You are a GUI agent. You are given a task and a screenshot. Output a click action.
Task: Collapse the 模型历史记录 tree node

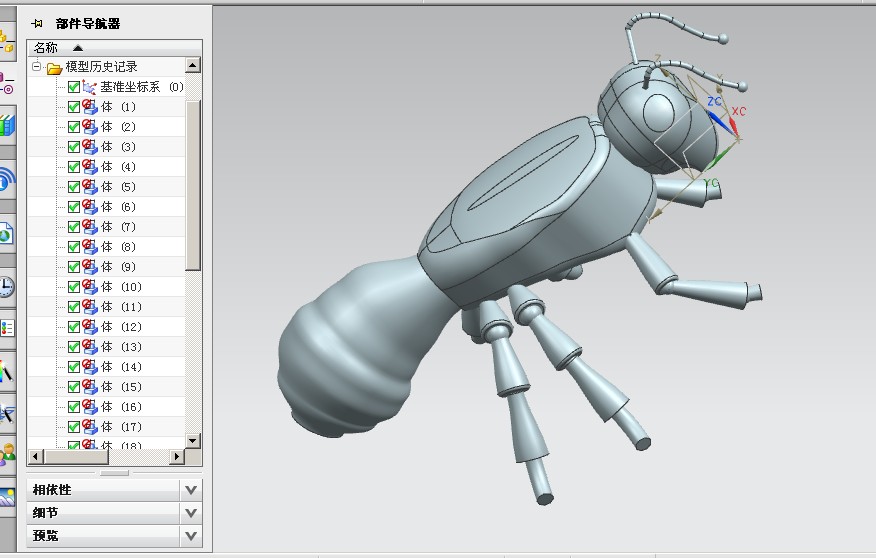tap(36, 66)
